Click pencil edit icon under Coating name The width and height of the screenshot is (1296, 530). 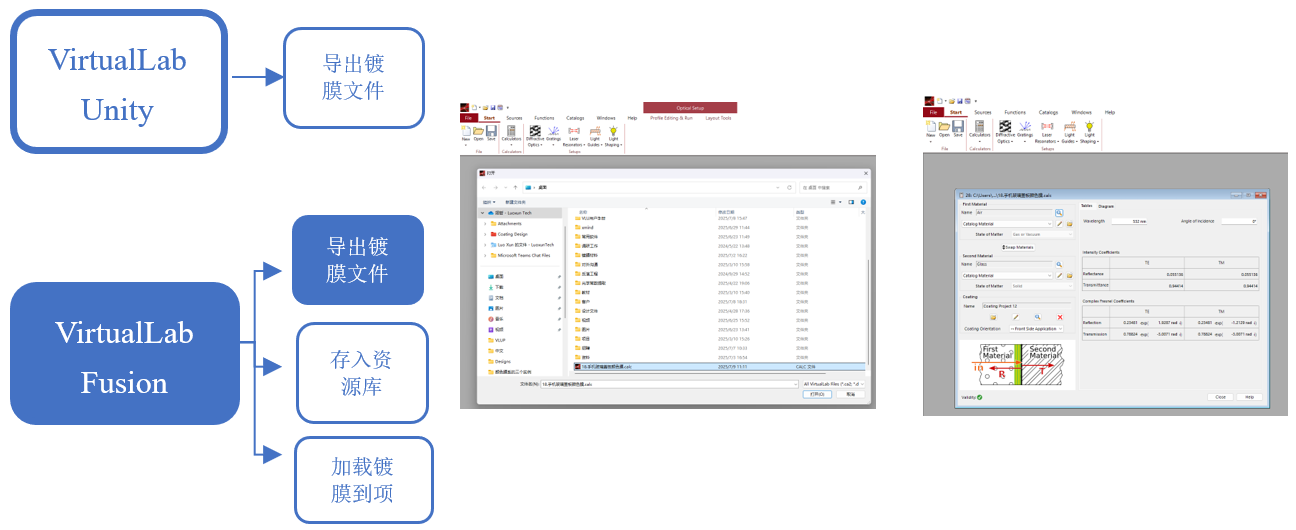coord(1015,317)
